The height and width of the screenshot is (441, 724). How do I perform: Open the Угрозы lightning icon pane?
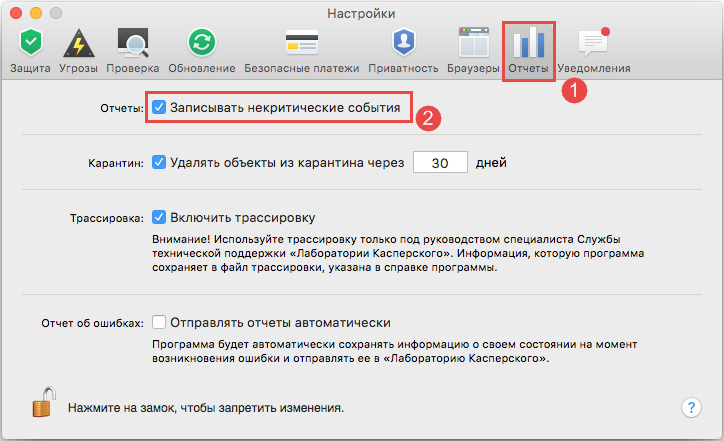pyautogui.click(x=78, y=51)
